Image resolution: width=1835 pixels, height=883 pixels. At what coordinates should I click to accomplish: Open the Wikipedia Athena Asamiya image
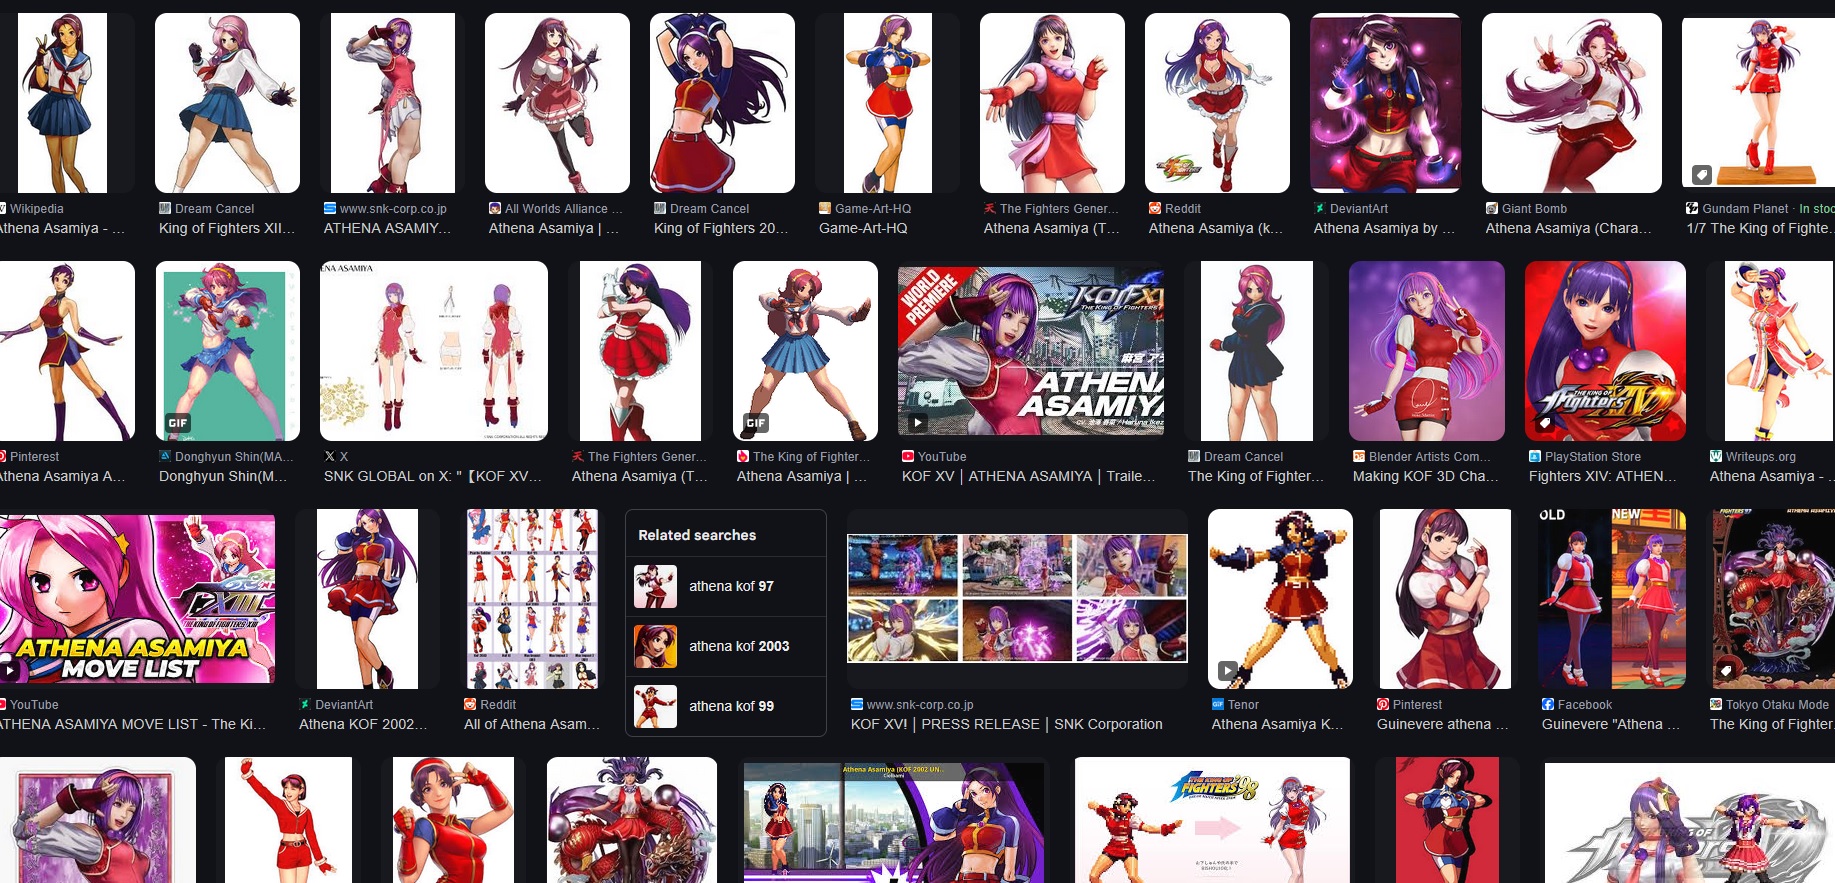point(62,103)
